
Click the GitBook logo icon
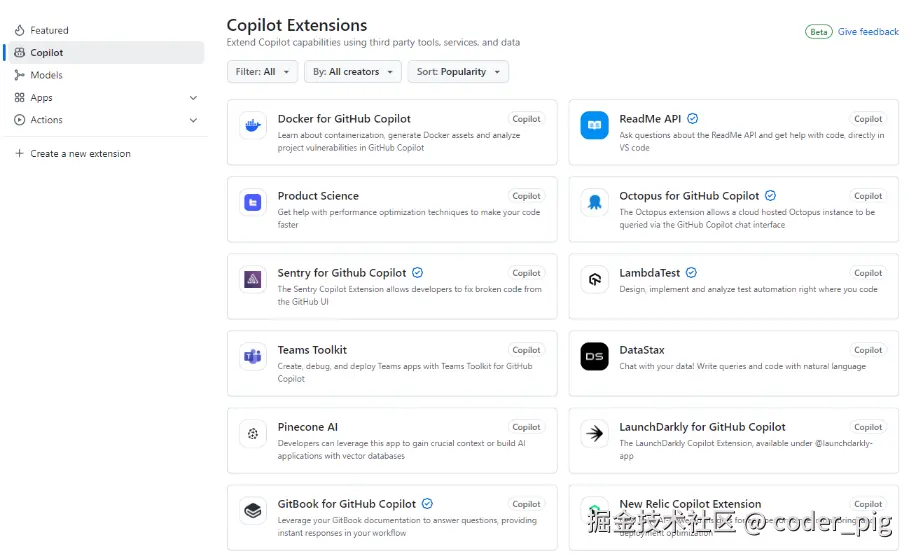[253, 510]
